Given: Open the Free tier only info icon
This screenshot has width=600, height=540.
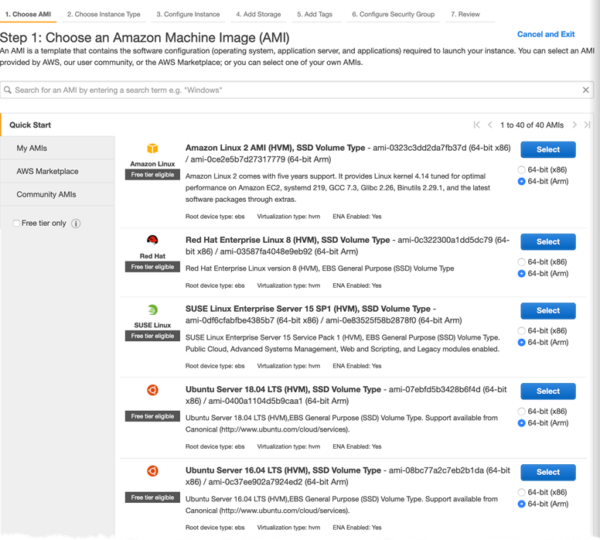Looking at the screenshot, I should point(76,224).
